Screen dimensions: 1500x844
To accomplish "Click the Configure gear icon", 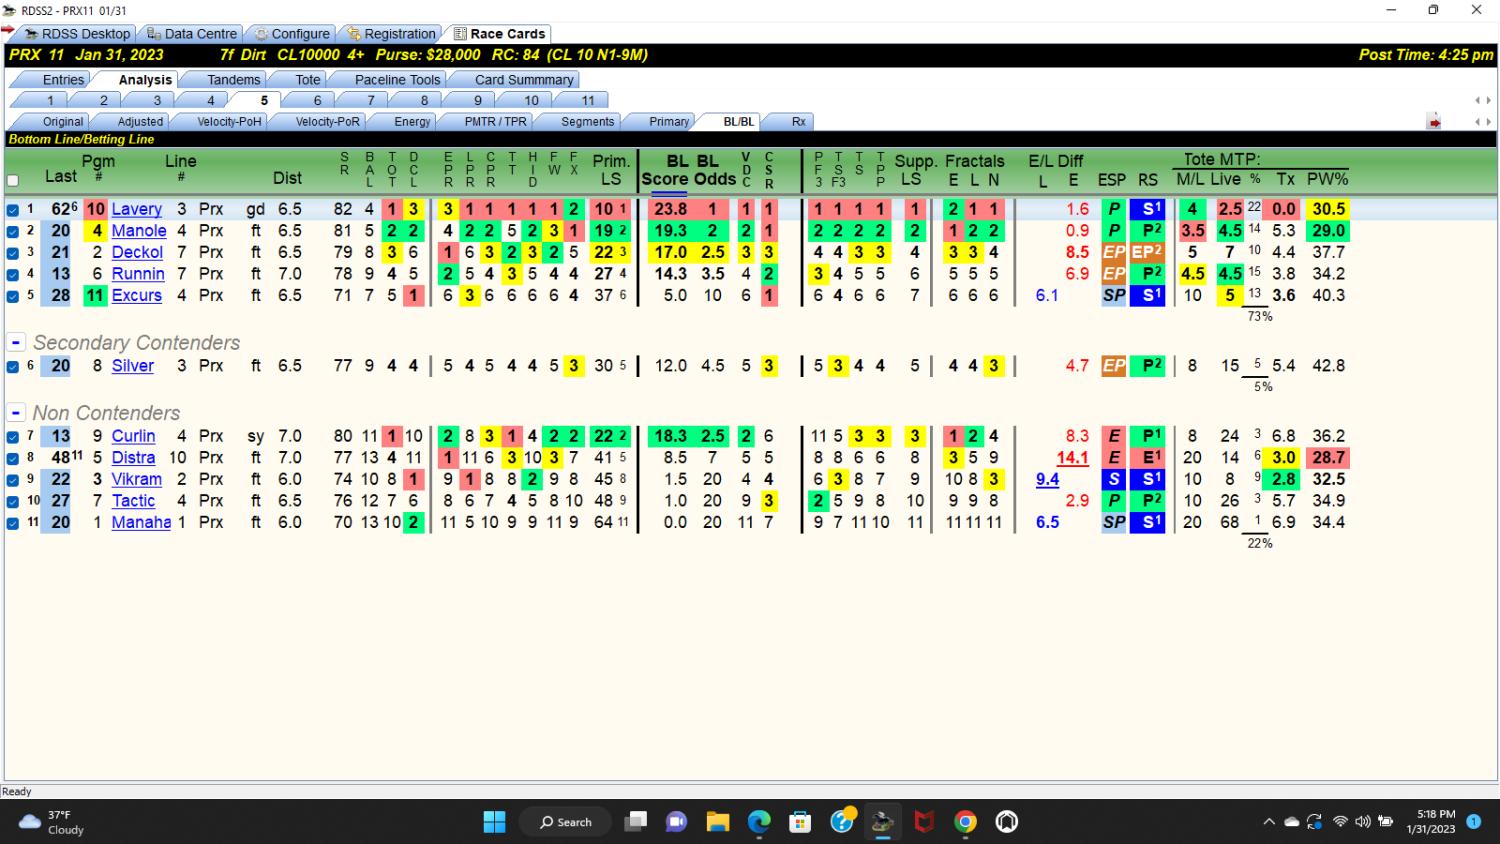I will [261, 33].
